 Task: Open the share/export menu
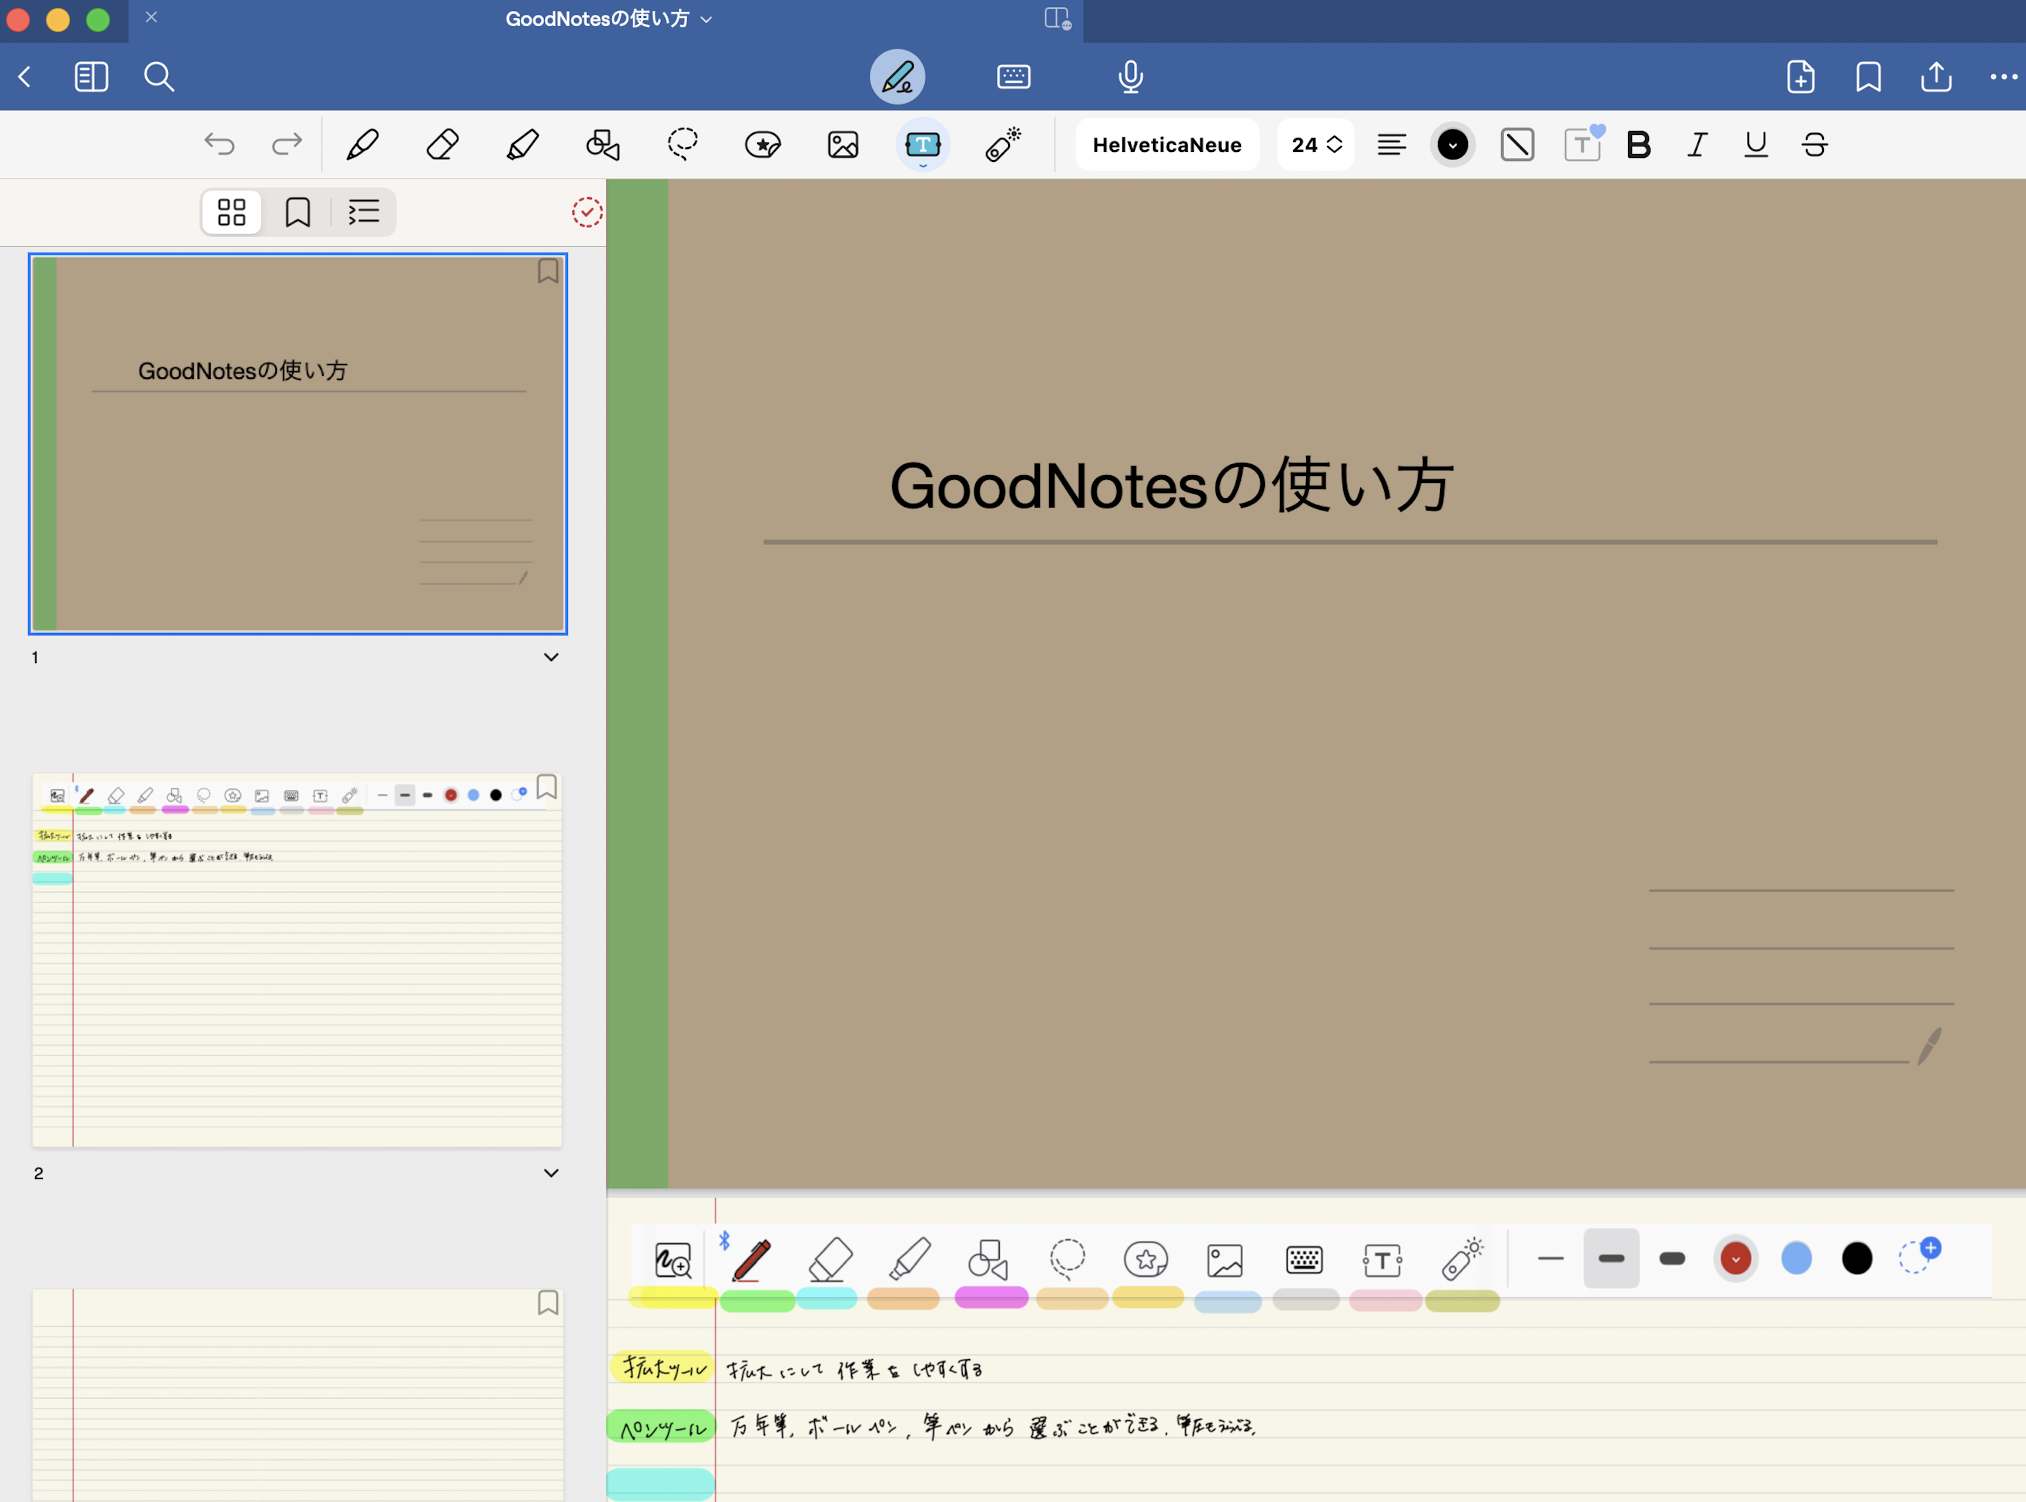1936,77
